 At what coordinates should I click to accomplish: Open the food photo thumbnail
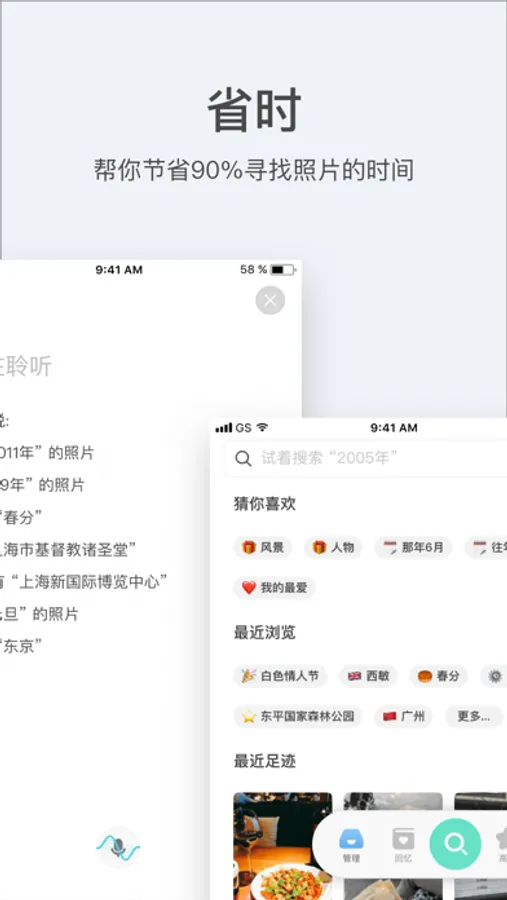282,846
